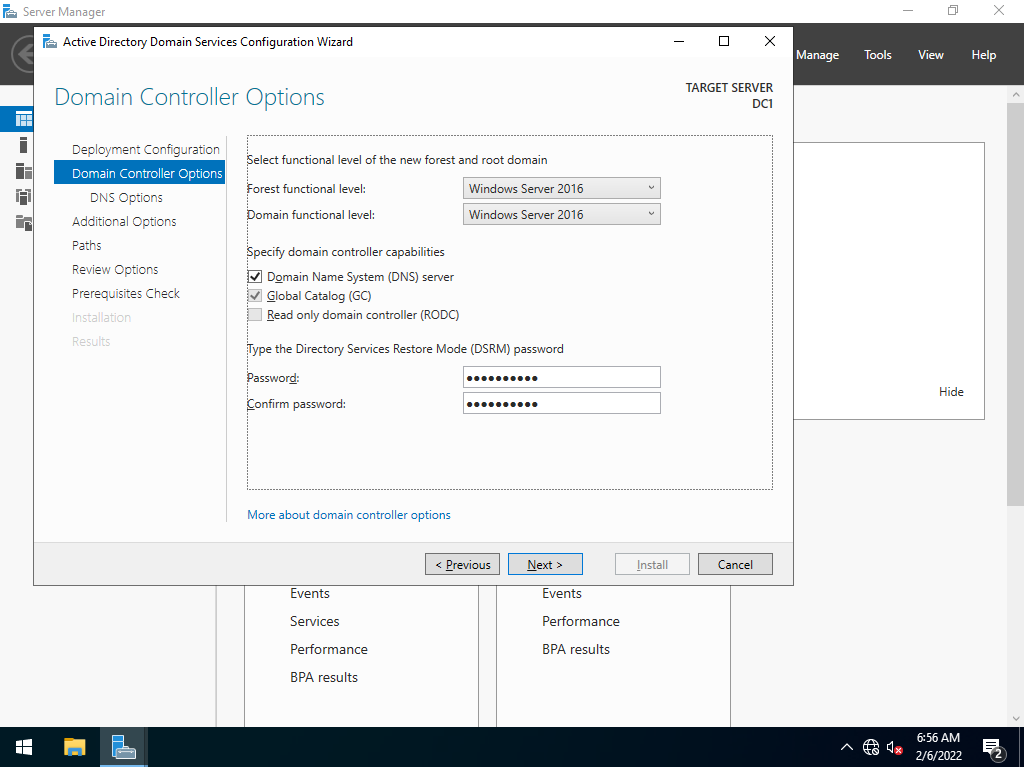Viewport: 1024px width, 767px height.
Task: Click the Server Manager vertical scrollbar thumb
Action: click(1016, 304)
